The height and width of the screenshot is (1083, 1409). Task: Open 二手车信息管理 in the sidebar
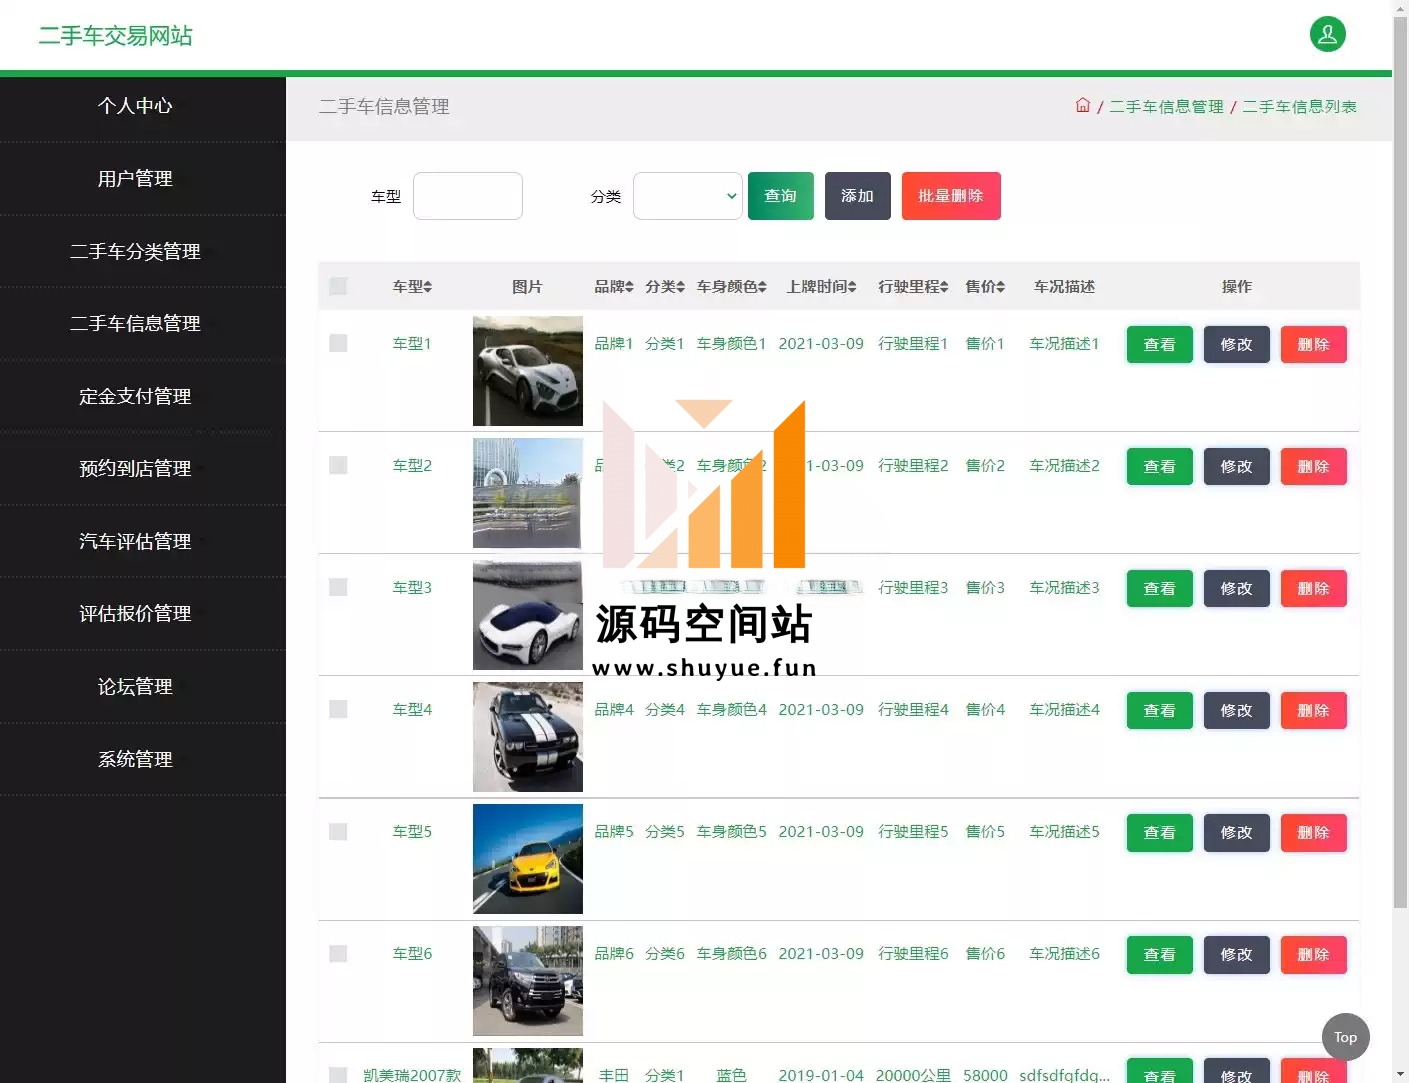(135, 324)
